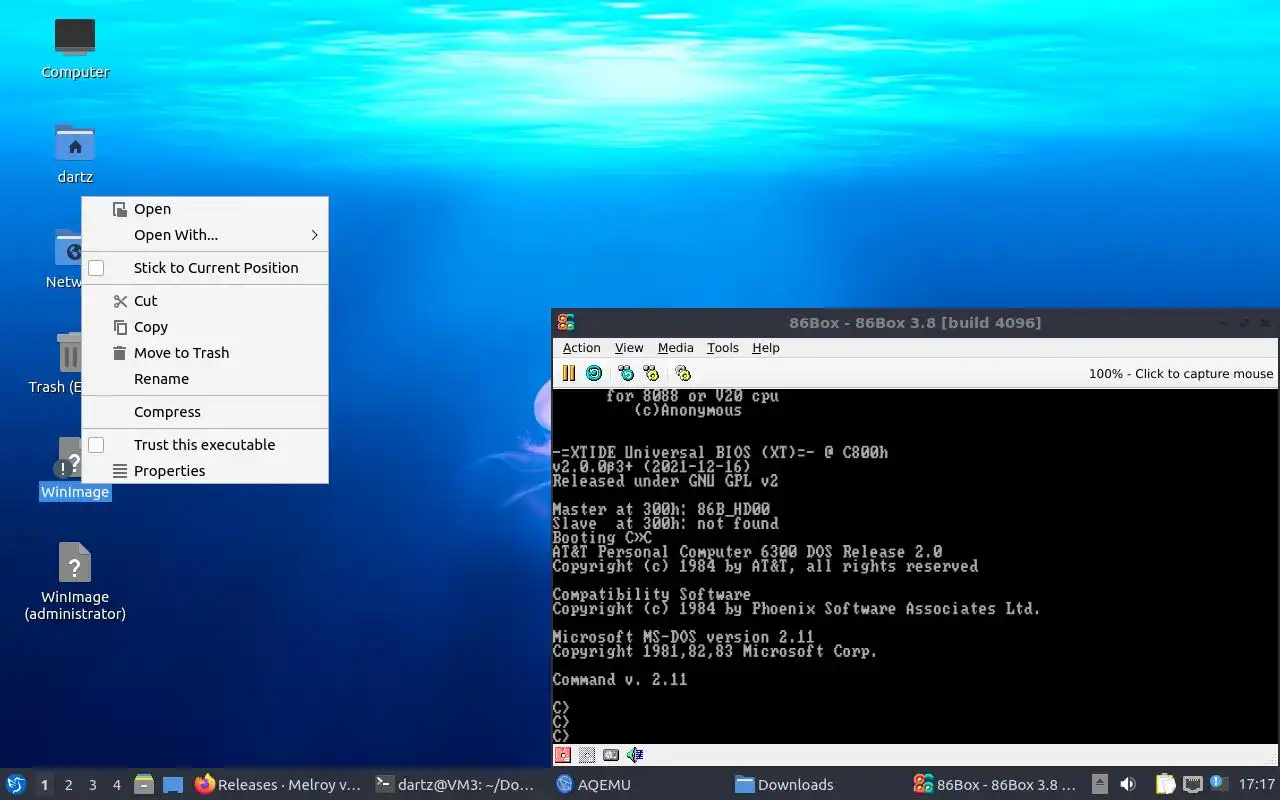The height and width of the screenshot is (800, 1280).
Task: Open the Lubuntu start menu bird icon
Action: point(16,785)
